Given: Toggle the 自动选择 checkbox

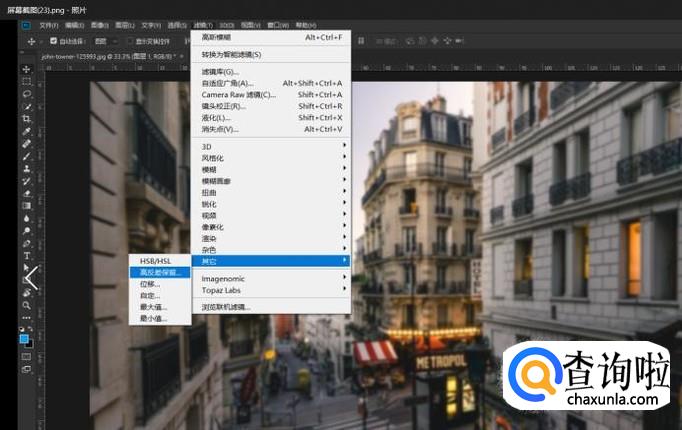Looking at the screenshot, I should point(54,41).
